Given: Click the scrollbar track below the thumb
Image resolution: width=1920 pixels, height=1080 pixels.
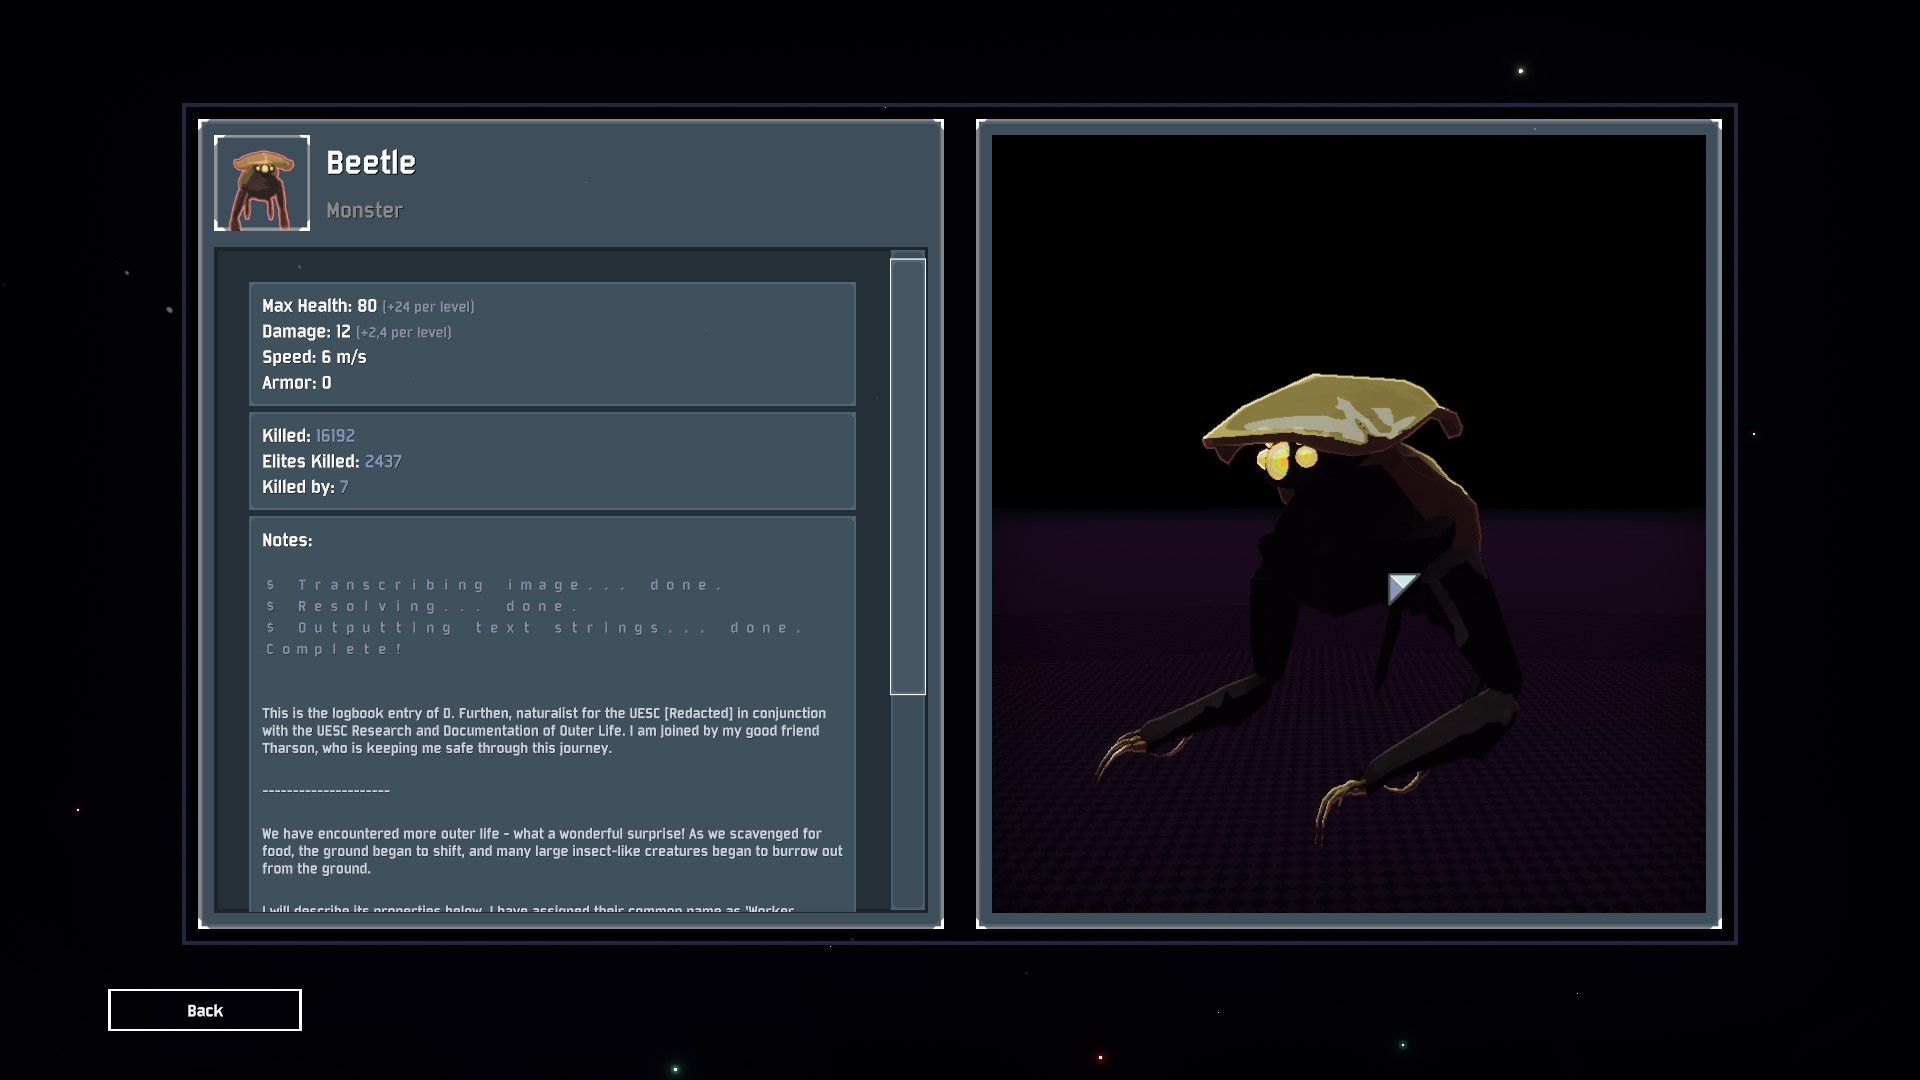Looking at the screenshot, I should pyautogui.click(x=907, y=800).
